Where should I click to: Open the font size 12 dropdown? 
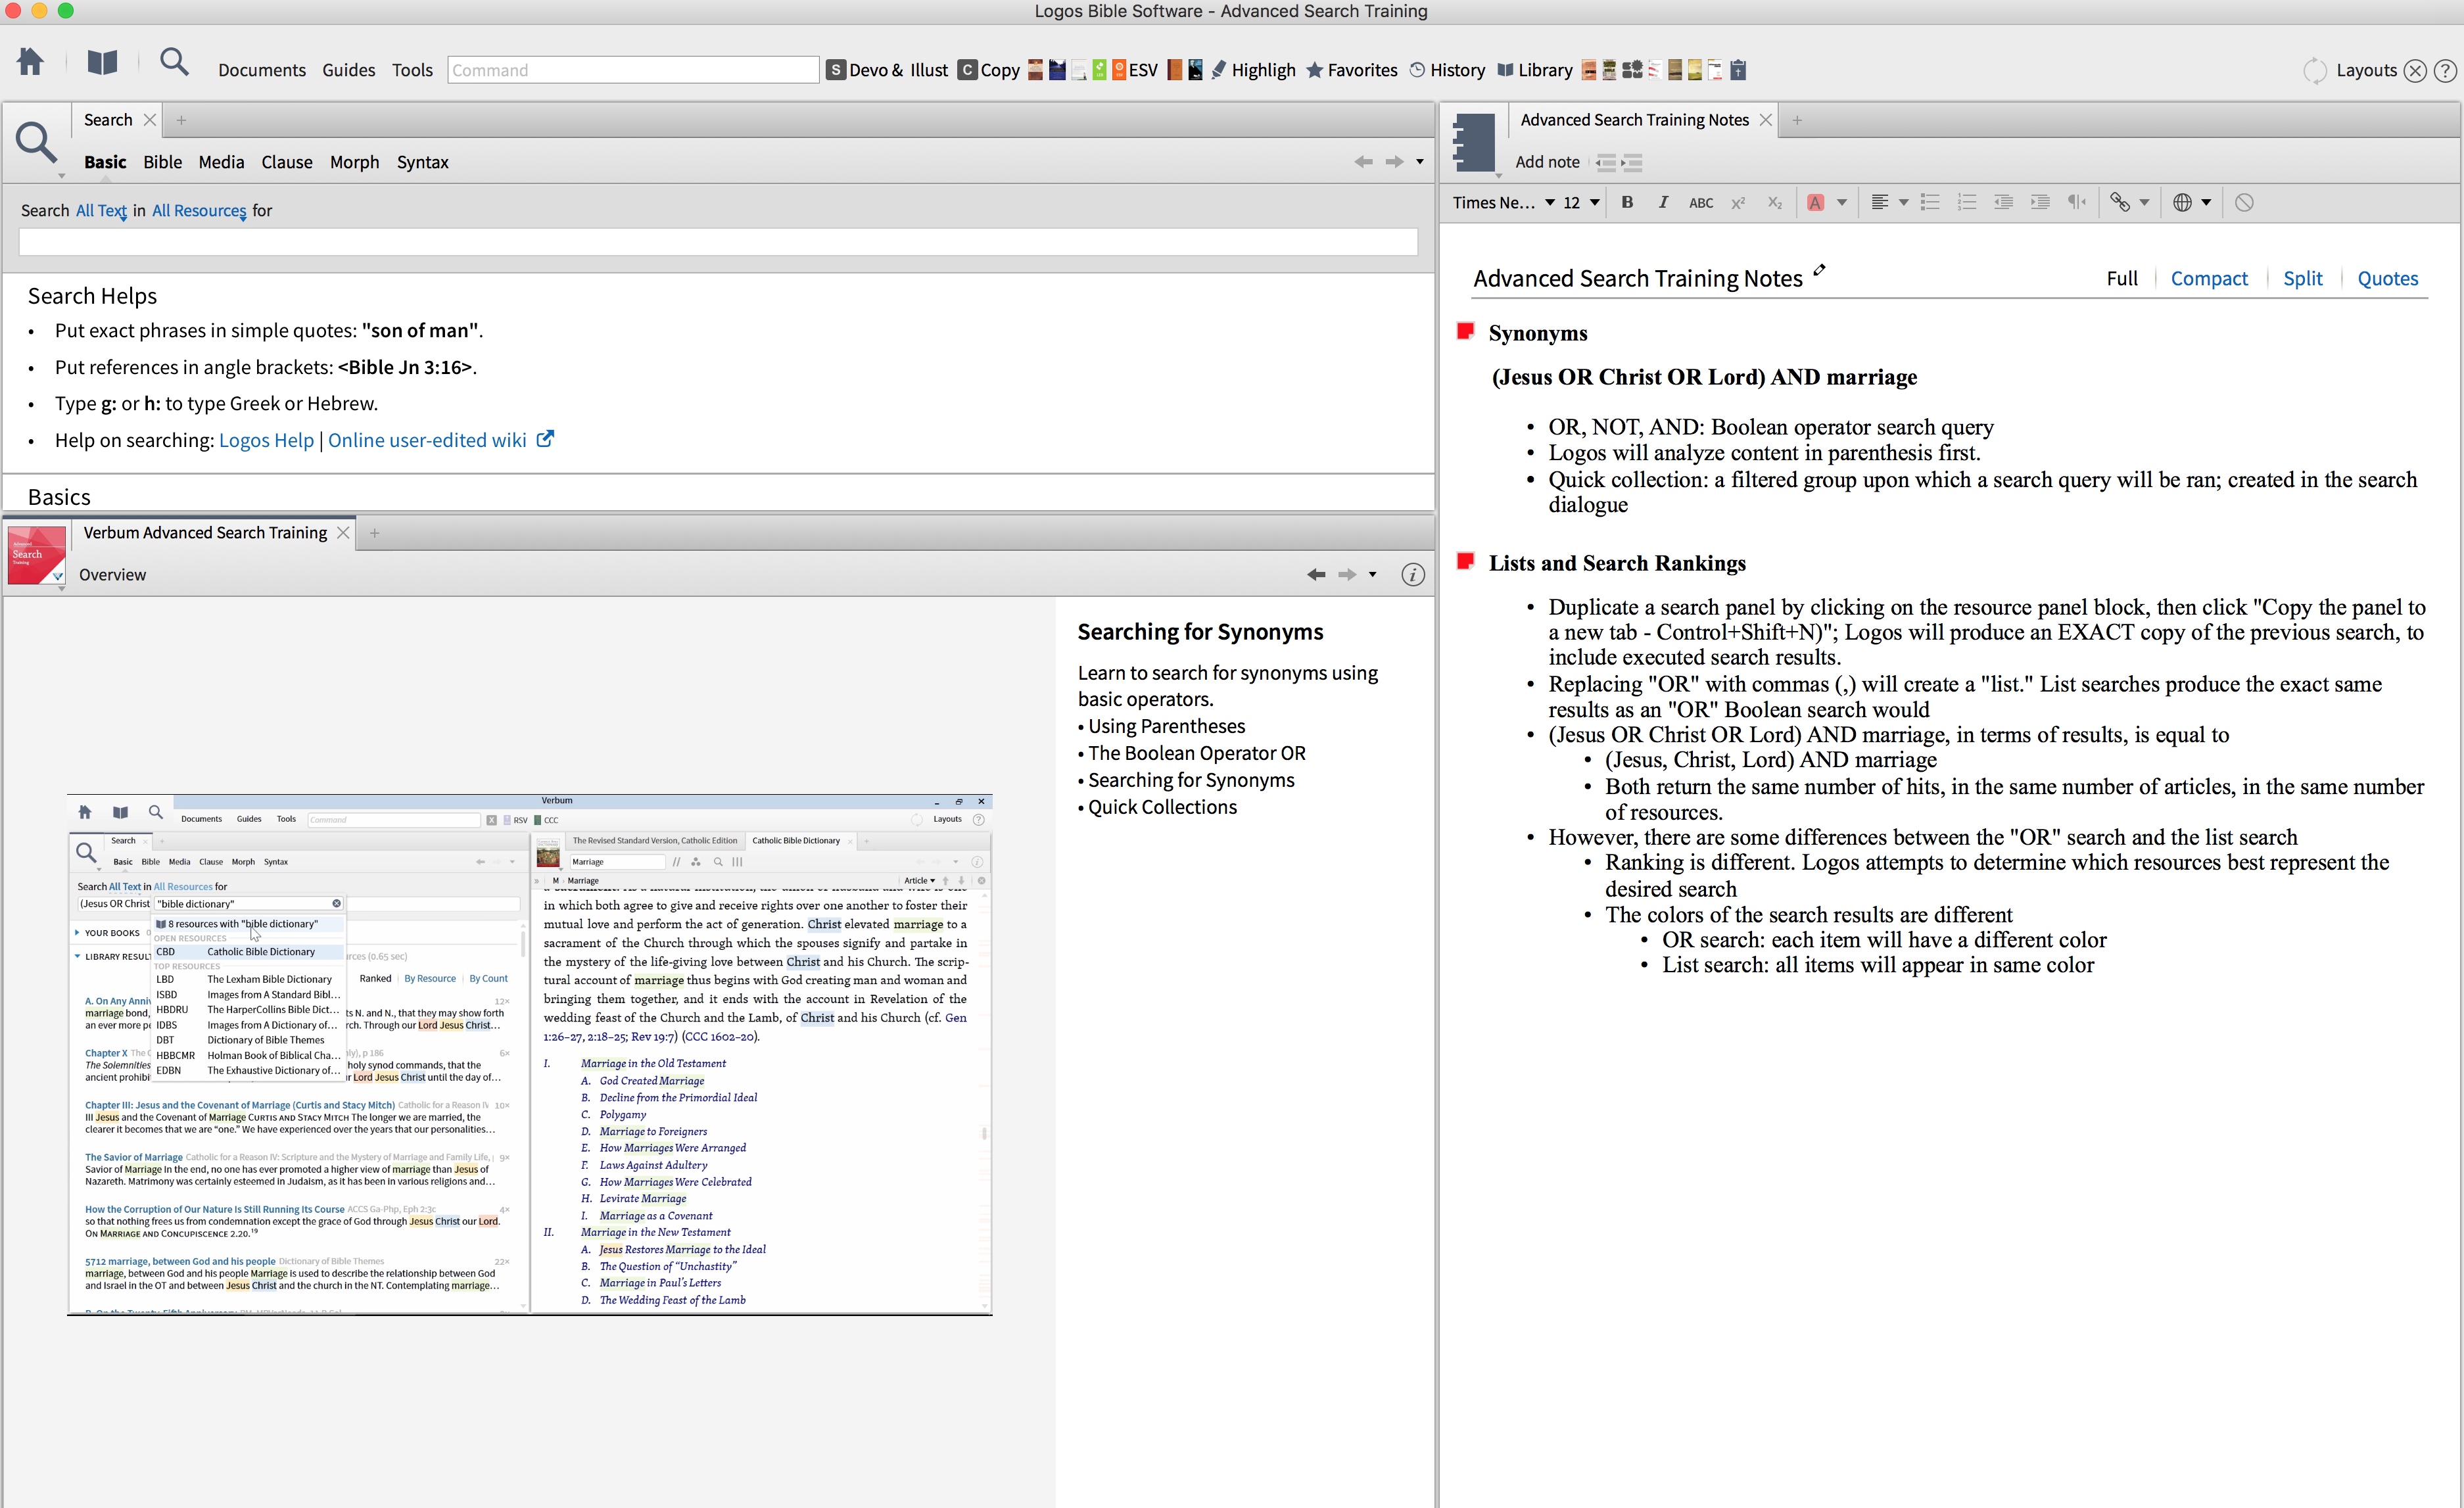click(x=1581, y=203)
